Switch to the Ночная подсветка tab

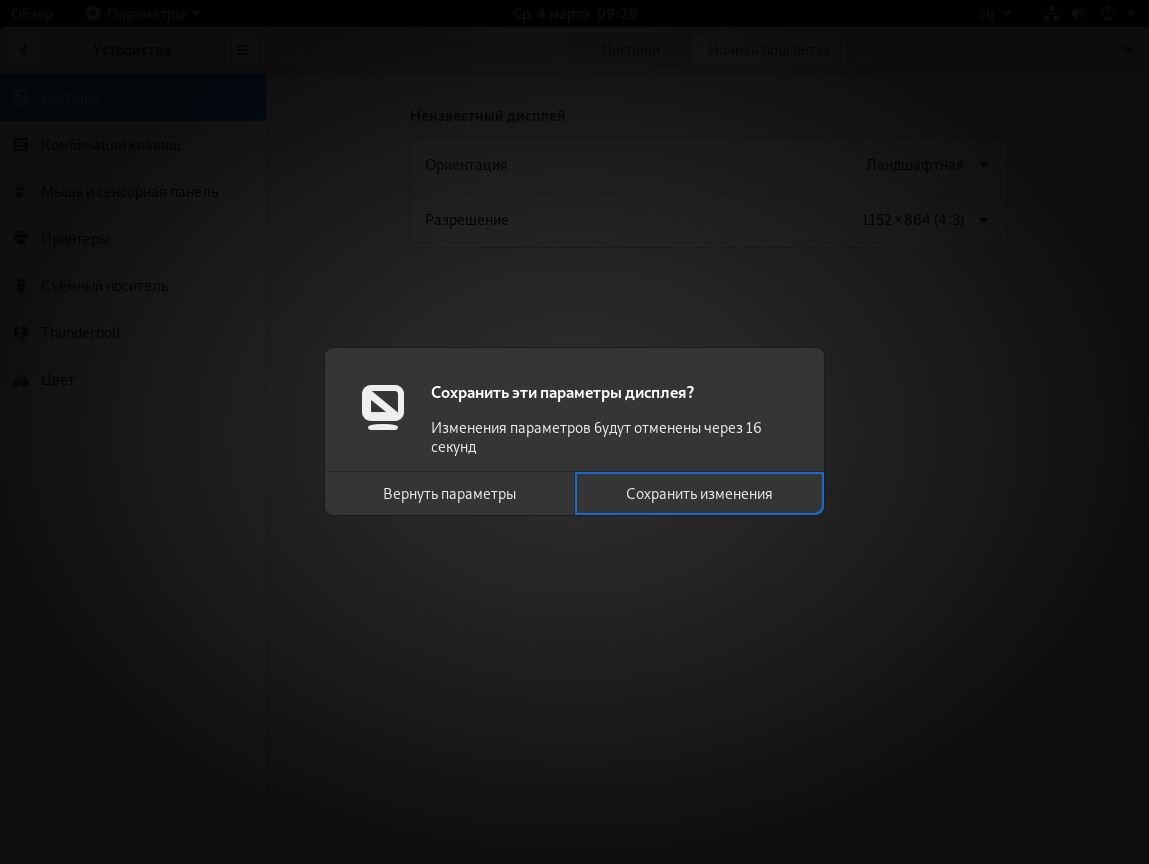click(x=768, y=49)
